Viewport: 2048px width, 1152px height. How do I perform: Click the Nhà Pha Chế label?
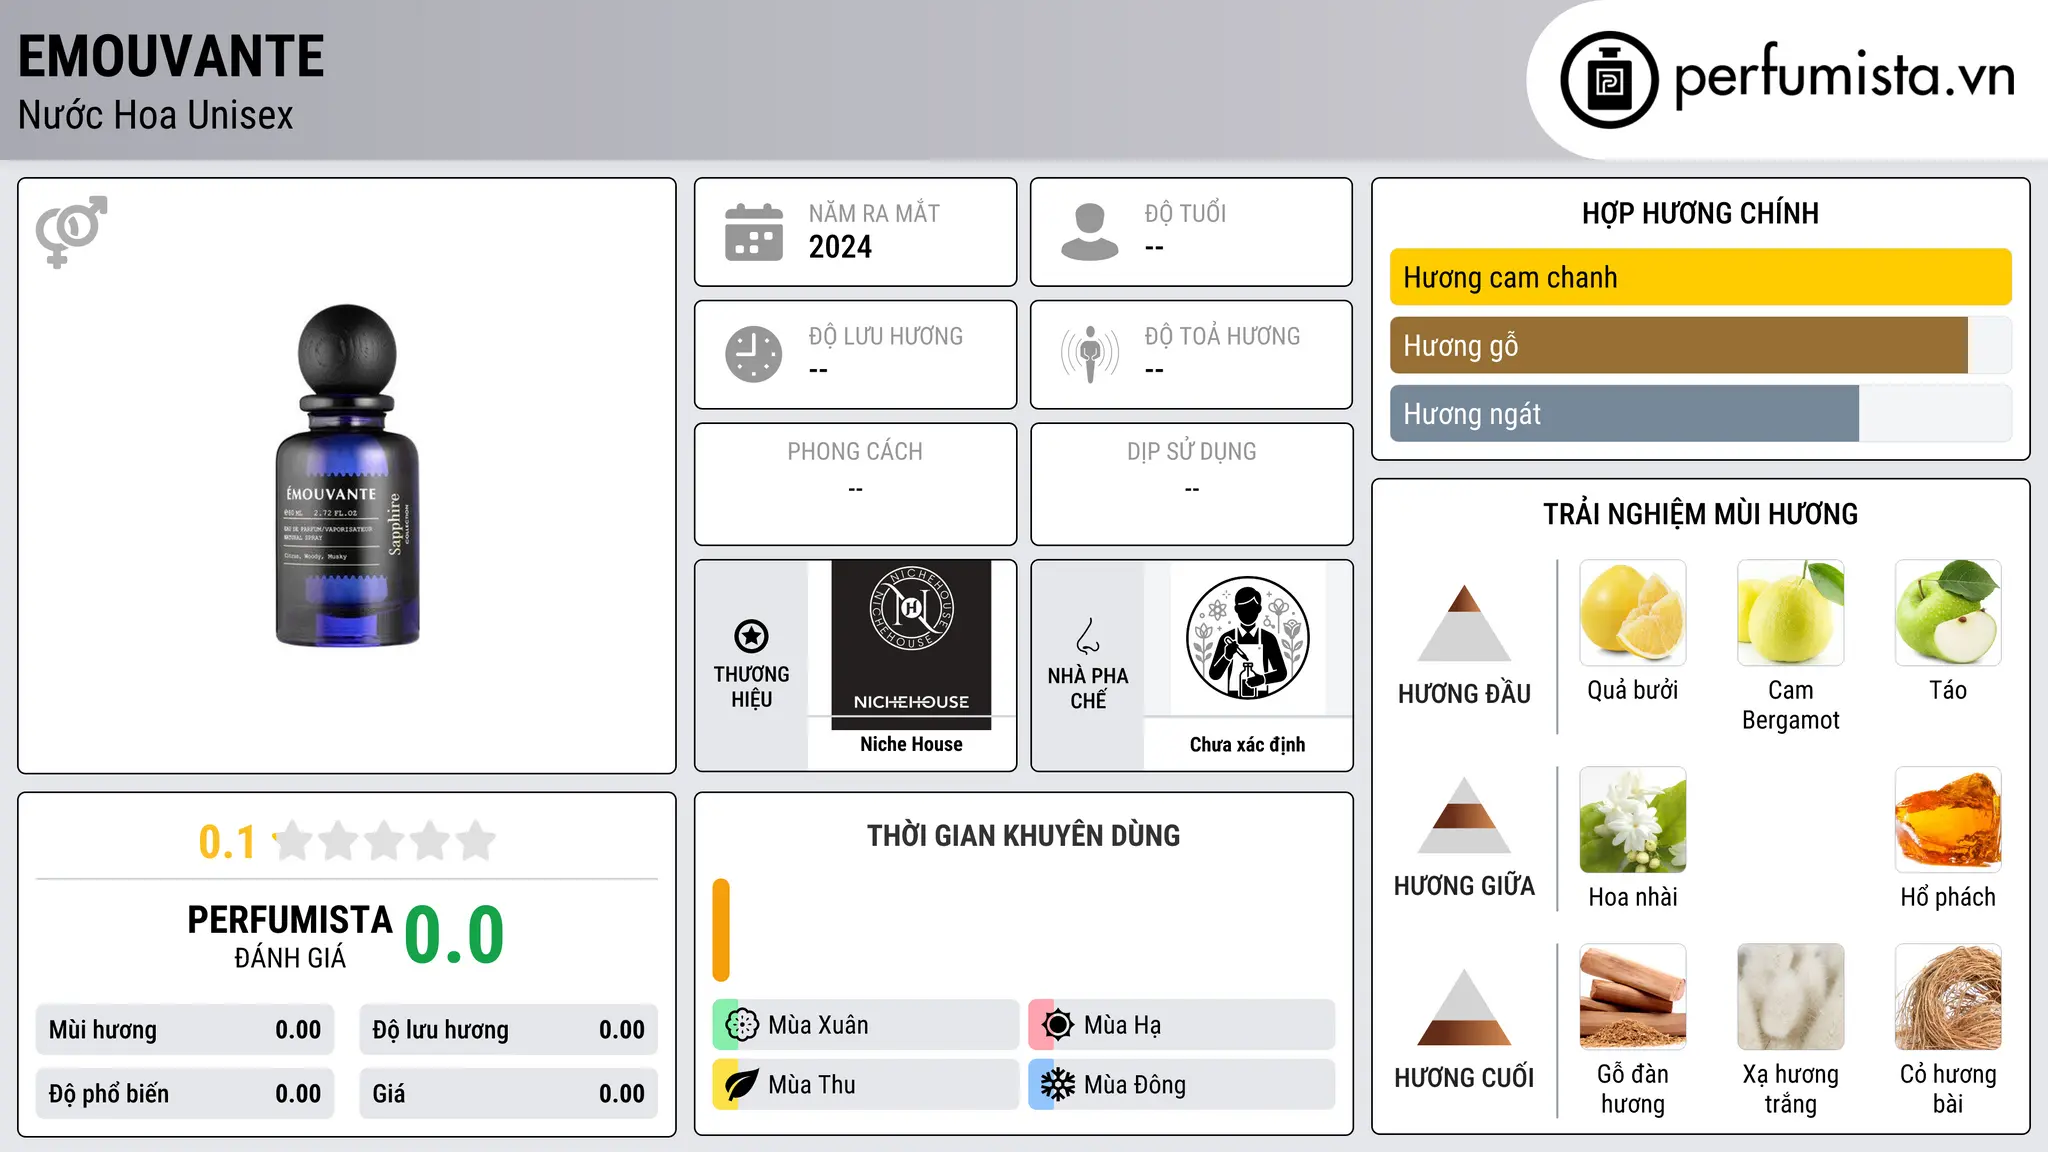click(x=1088, y=687)
